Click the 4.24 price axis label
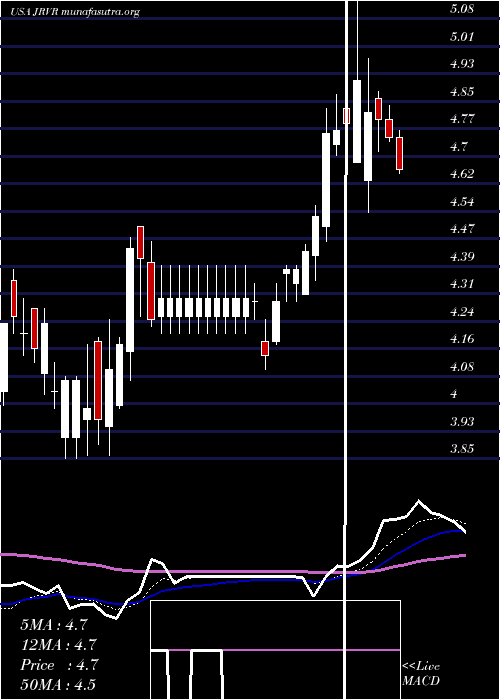Screen dimensions: 500x700 (462, 312)
